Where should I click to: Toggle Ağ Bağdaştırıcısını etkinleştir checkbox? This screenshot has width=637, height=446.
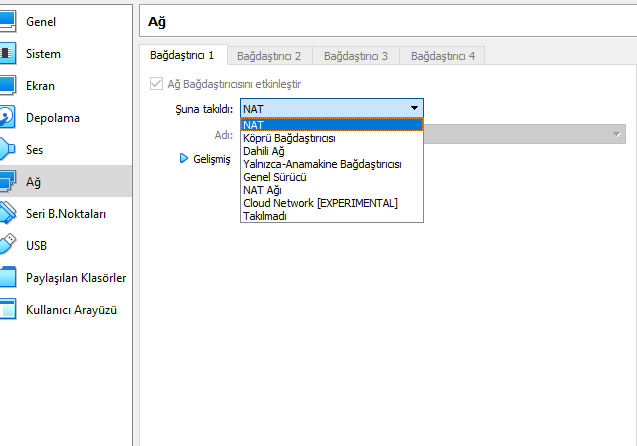point(155,84)
